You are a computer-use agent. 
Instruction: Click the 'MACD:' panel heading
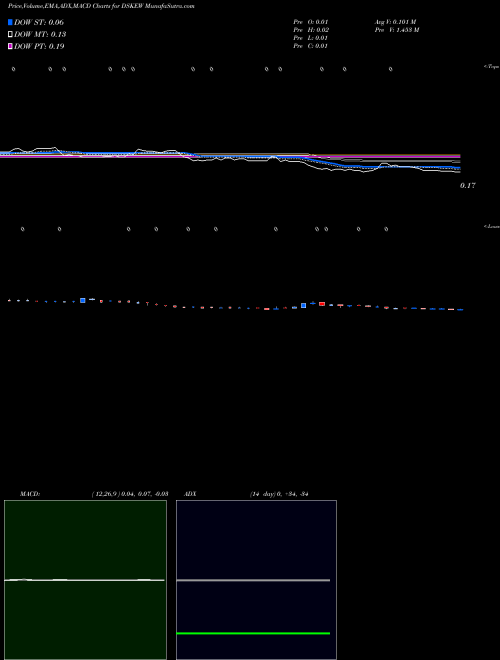[x=30, y=494]
